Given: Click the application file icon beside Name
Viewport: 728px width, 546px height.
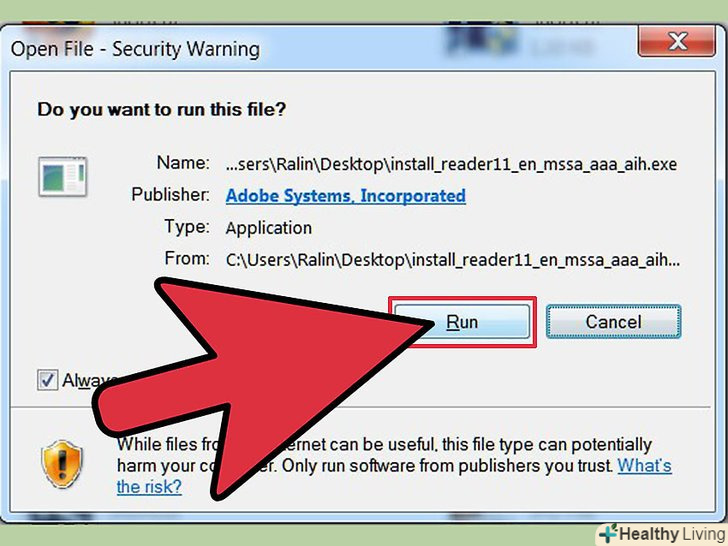Looking at the screenshot, I should point(63,176).
